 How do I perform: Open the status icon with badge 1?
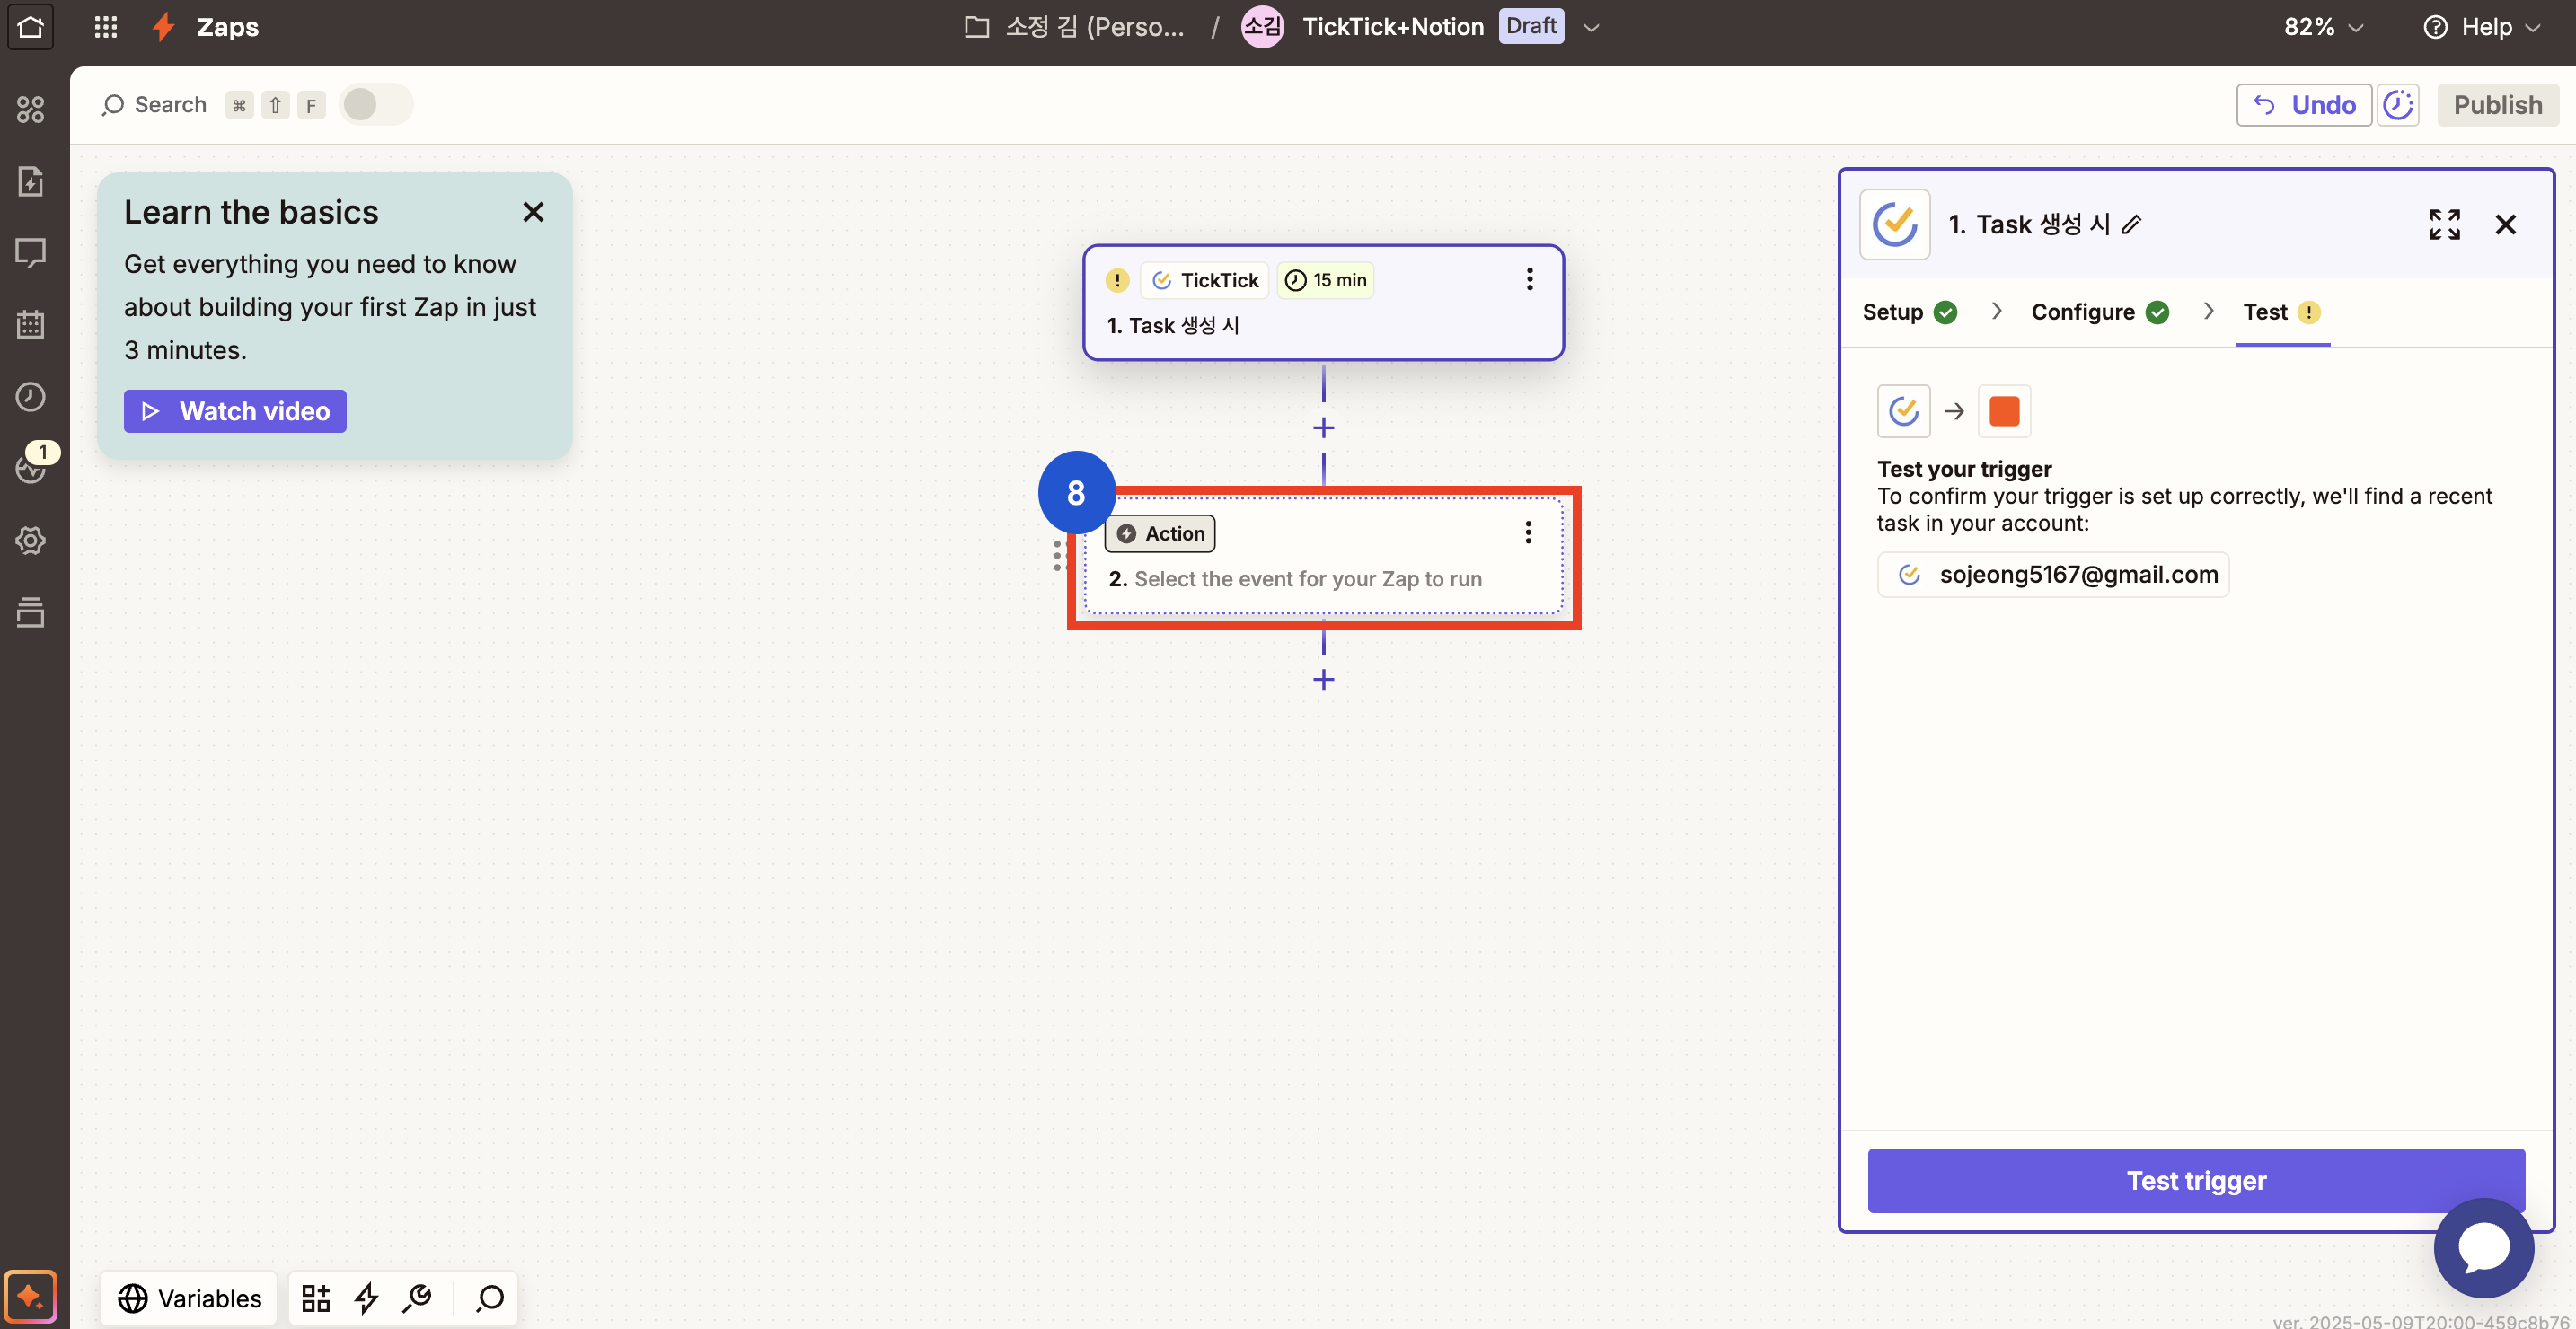coord(32,466)
